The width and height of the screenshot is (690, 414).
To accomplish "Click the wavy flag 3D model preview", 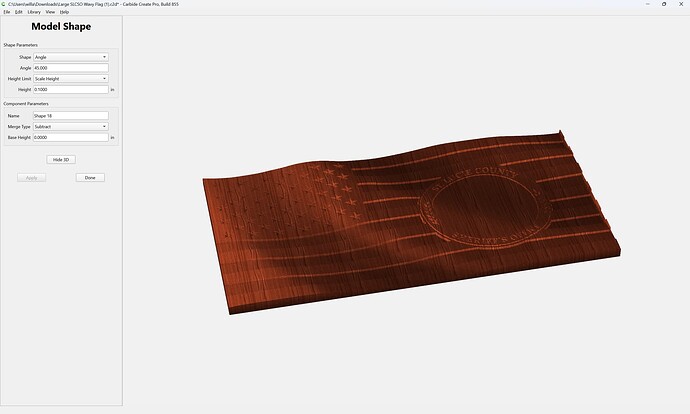I will 411,222.
